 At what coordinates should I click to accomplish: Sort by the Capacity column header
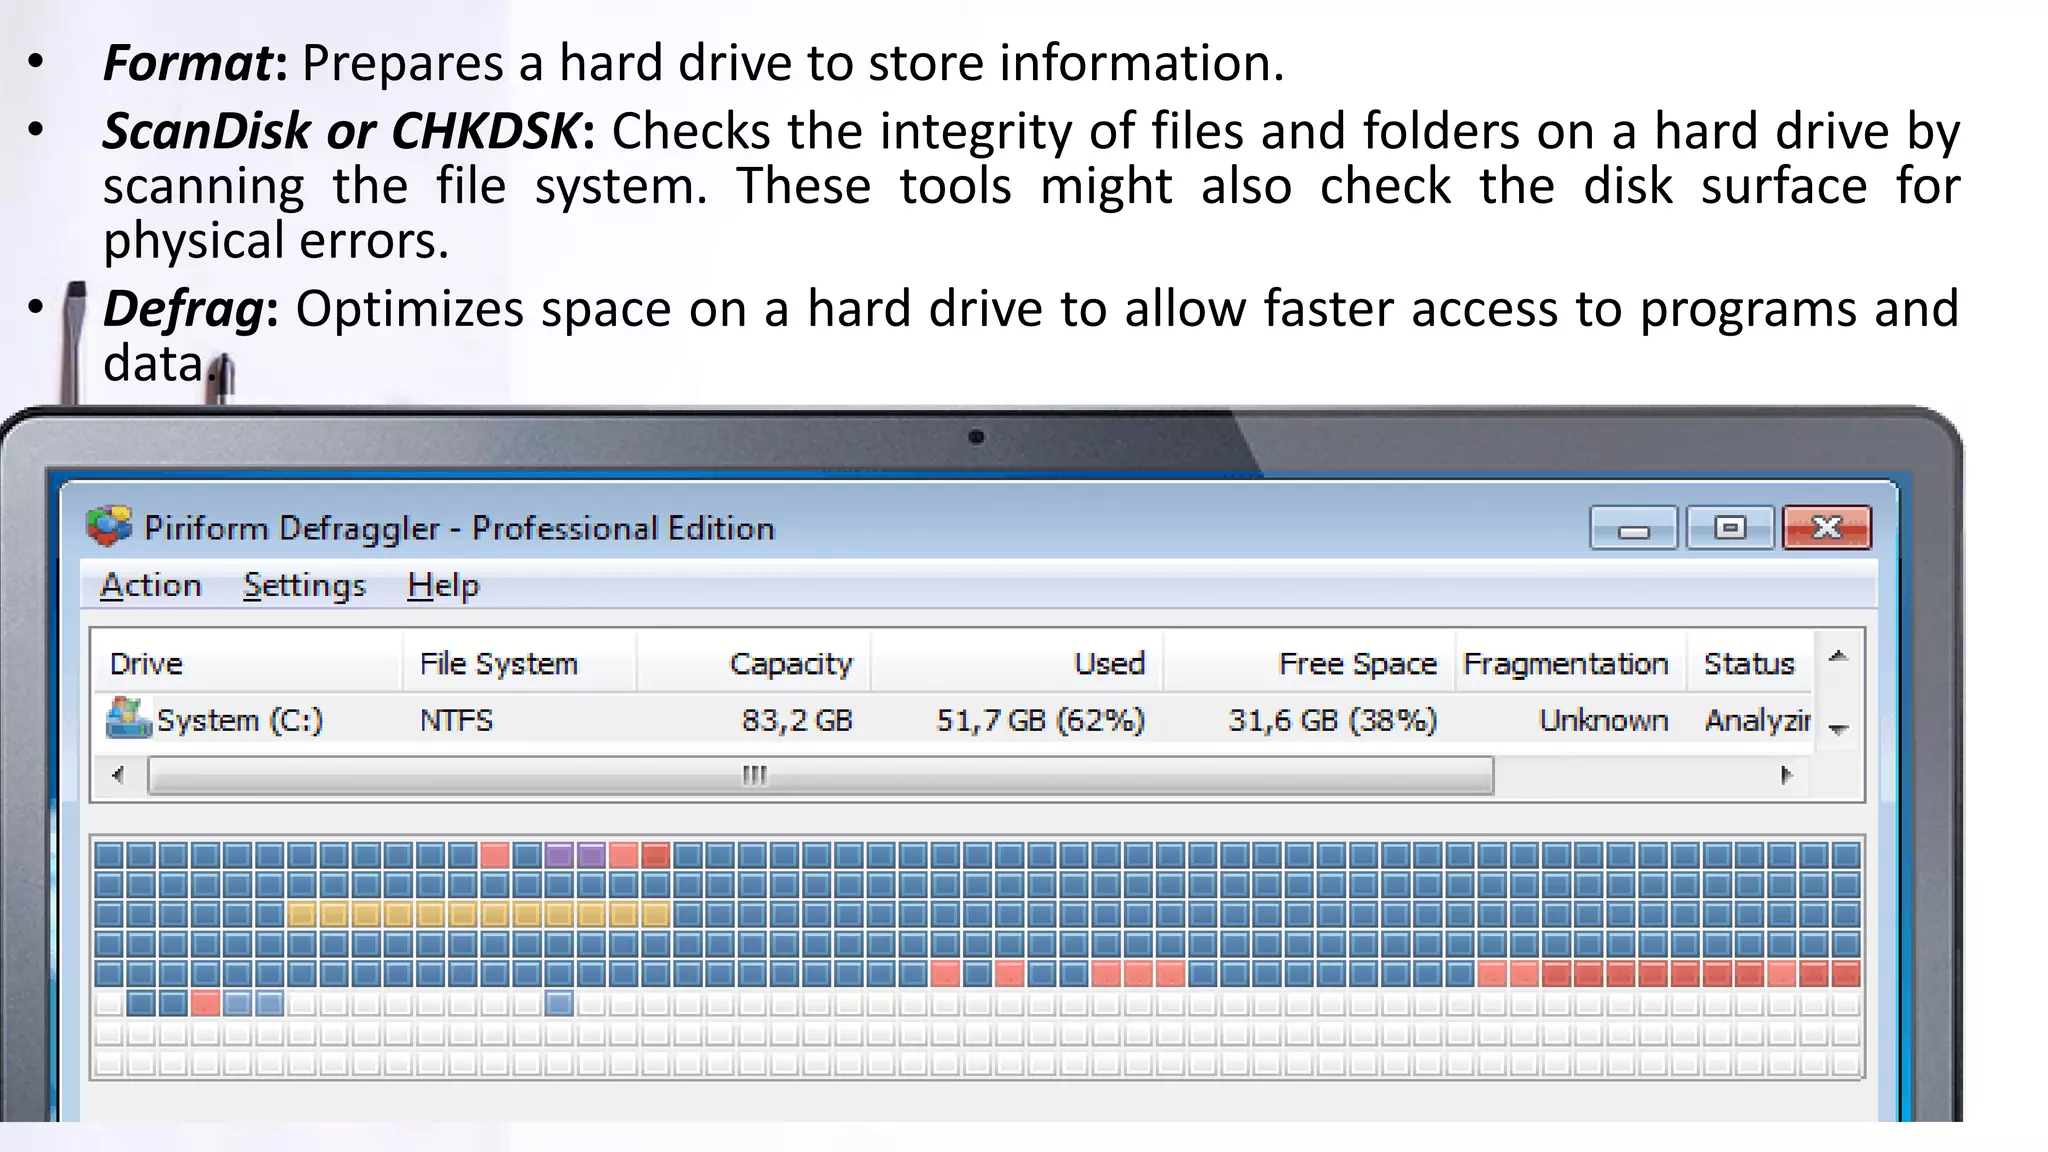pyautogui.click(x=754, y=662)
